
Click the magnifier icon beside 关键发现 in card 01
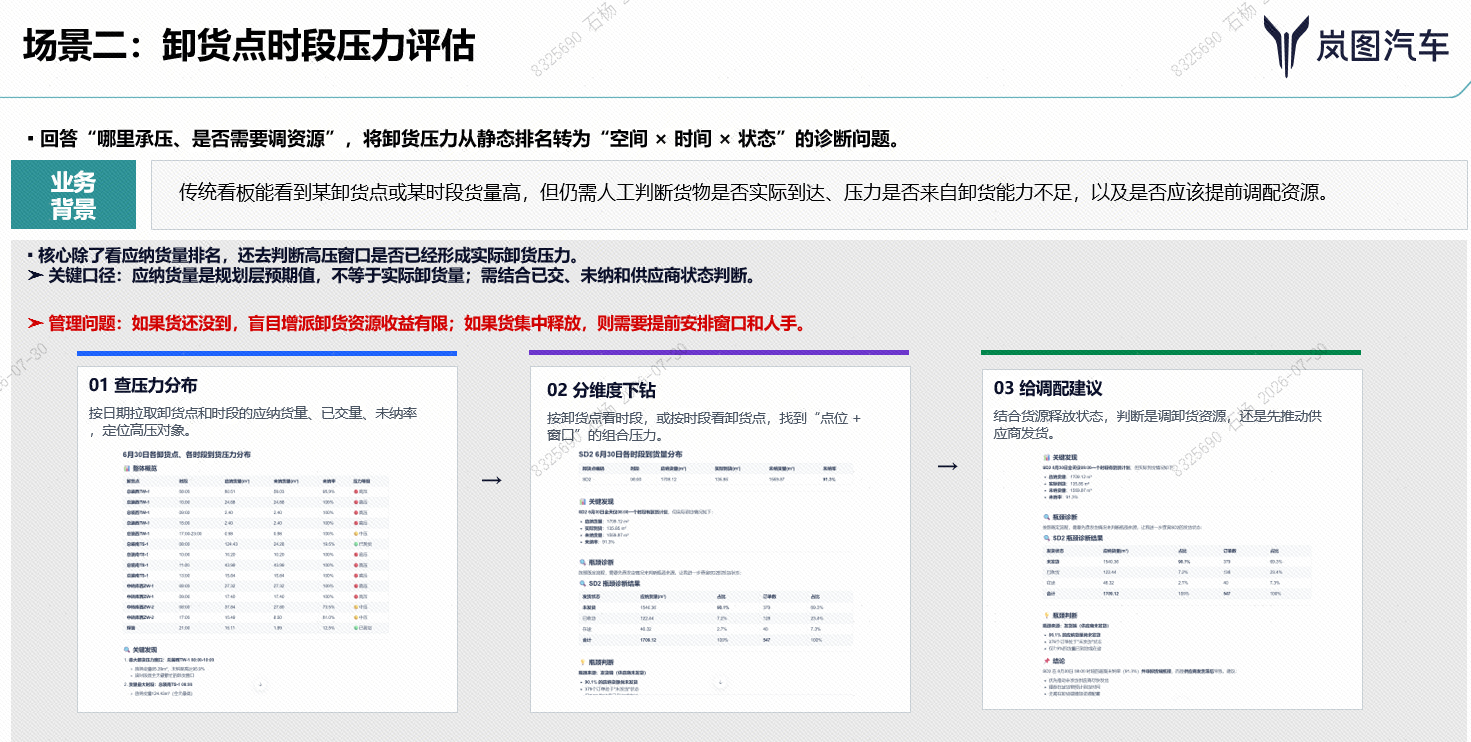click(127, 650)
